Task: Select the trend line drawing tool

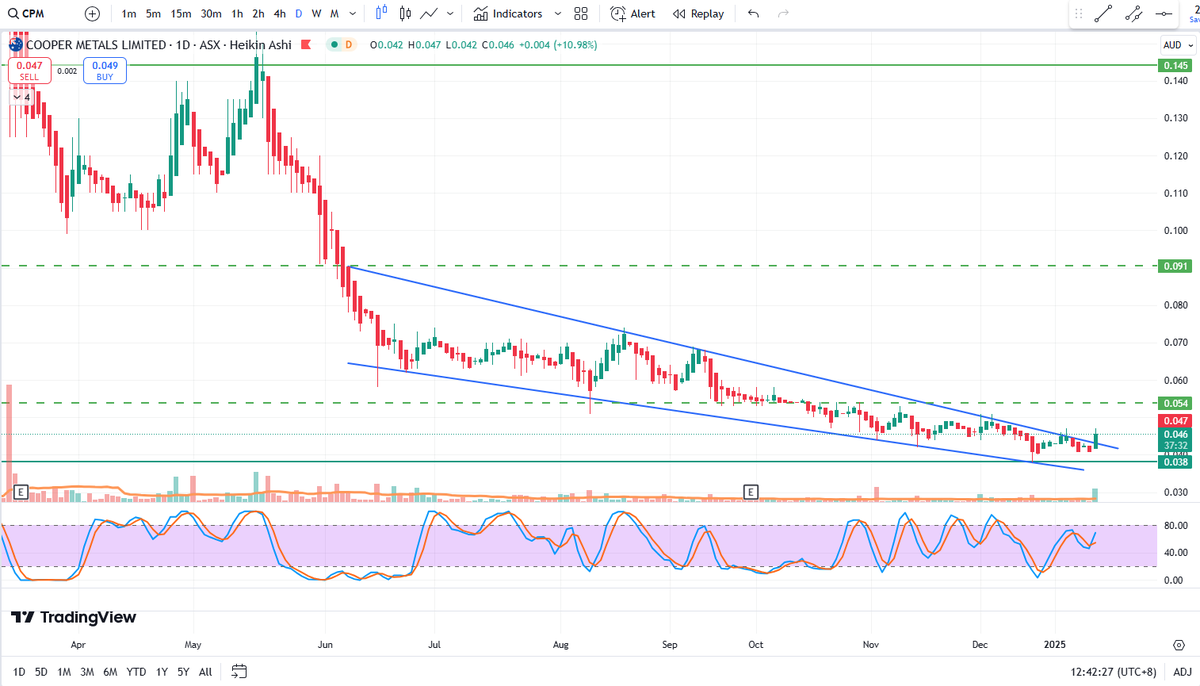Action: (1103, 14)
